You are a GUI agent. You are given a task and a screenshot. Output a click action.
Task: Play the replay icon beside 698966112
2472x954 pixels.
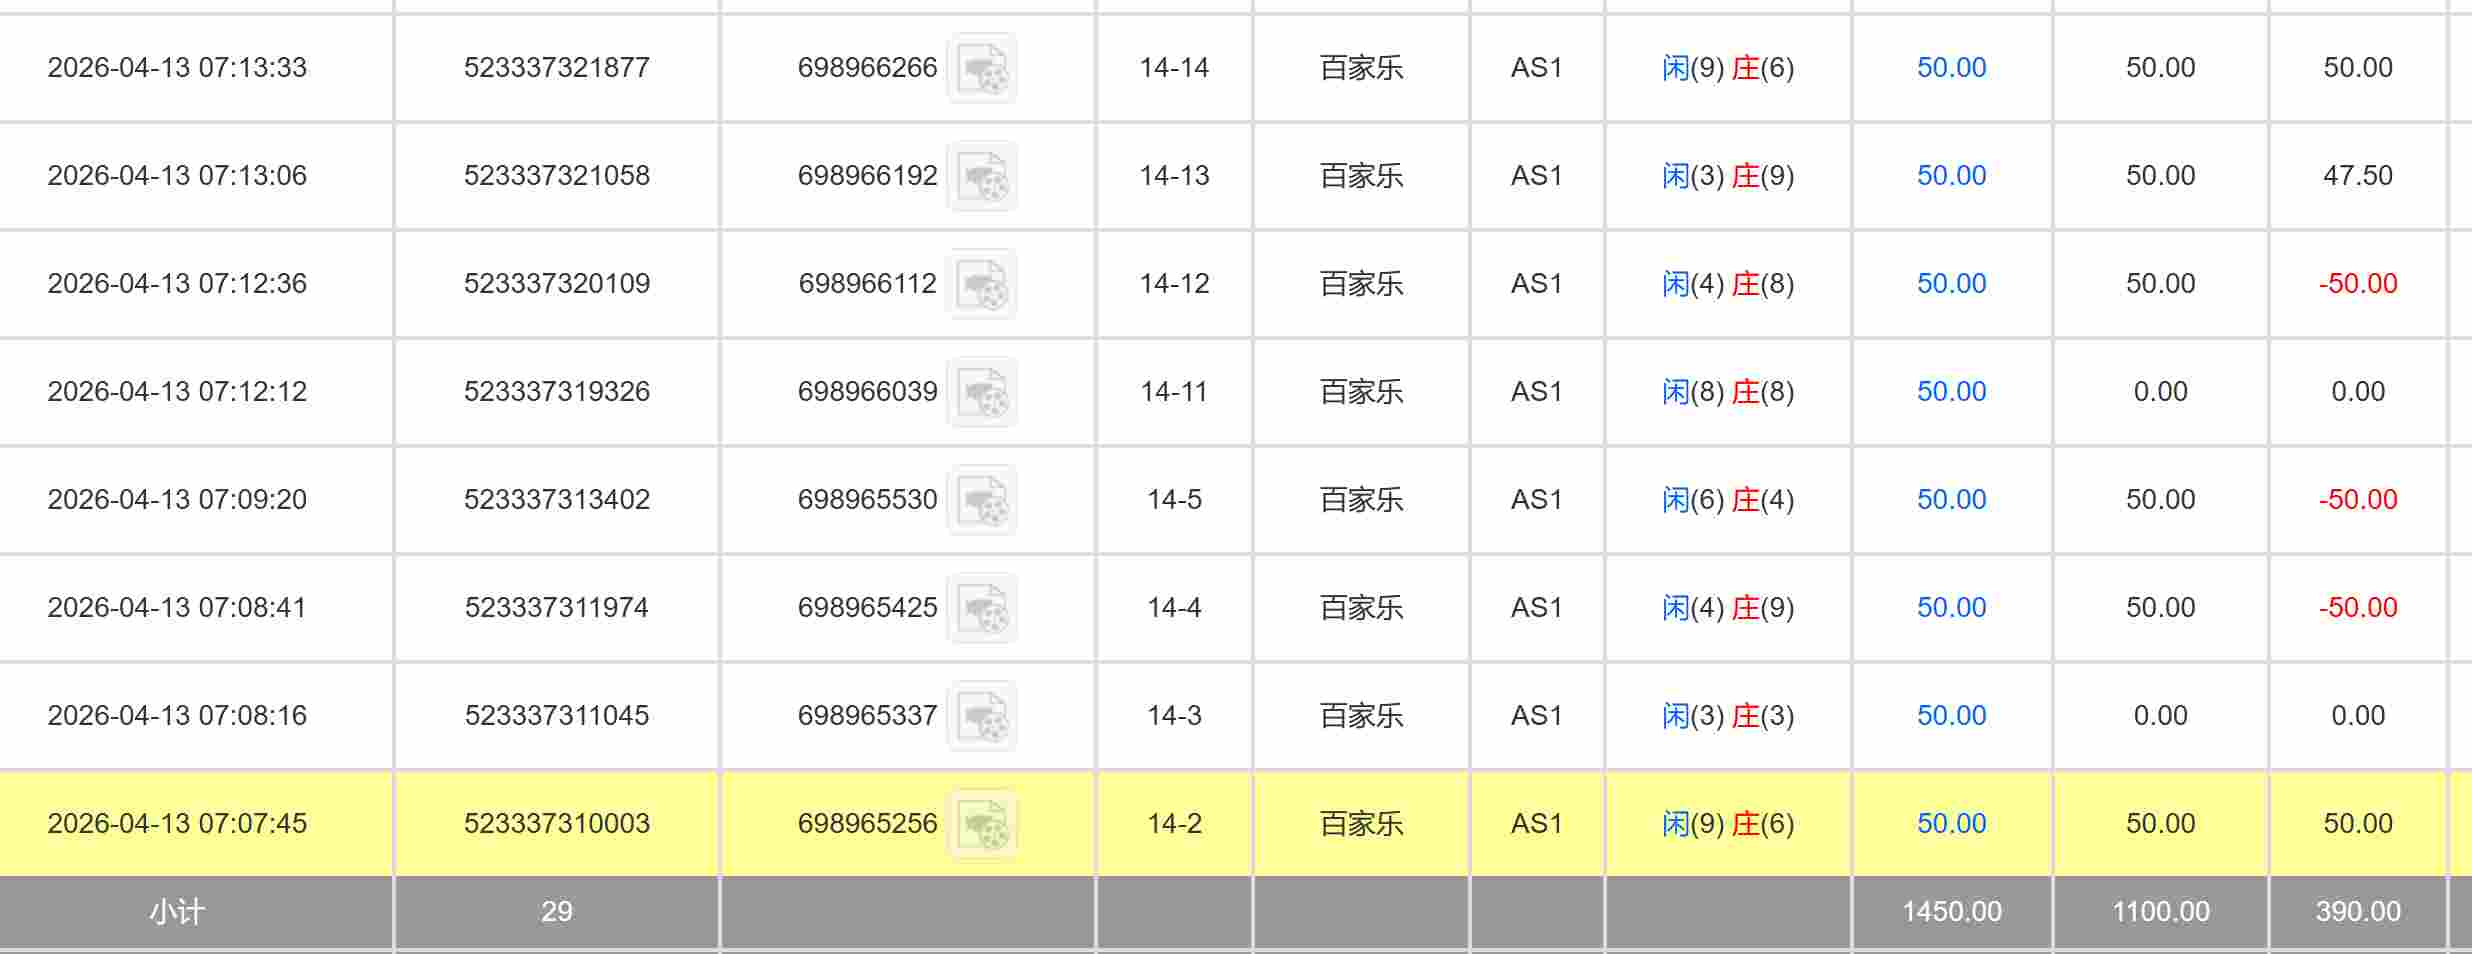coord(982,284)
